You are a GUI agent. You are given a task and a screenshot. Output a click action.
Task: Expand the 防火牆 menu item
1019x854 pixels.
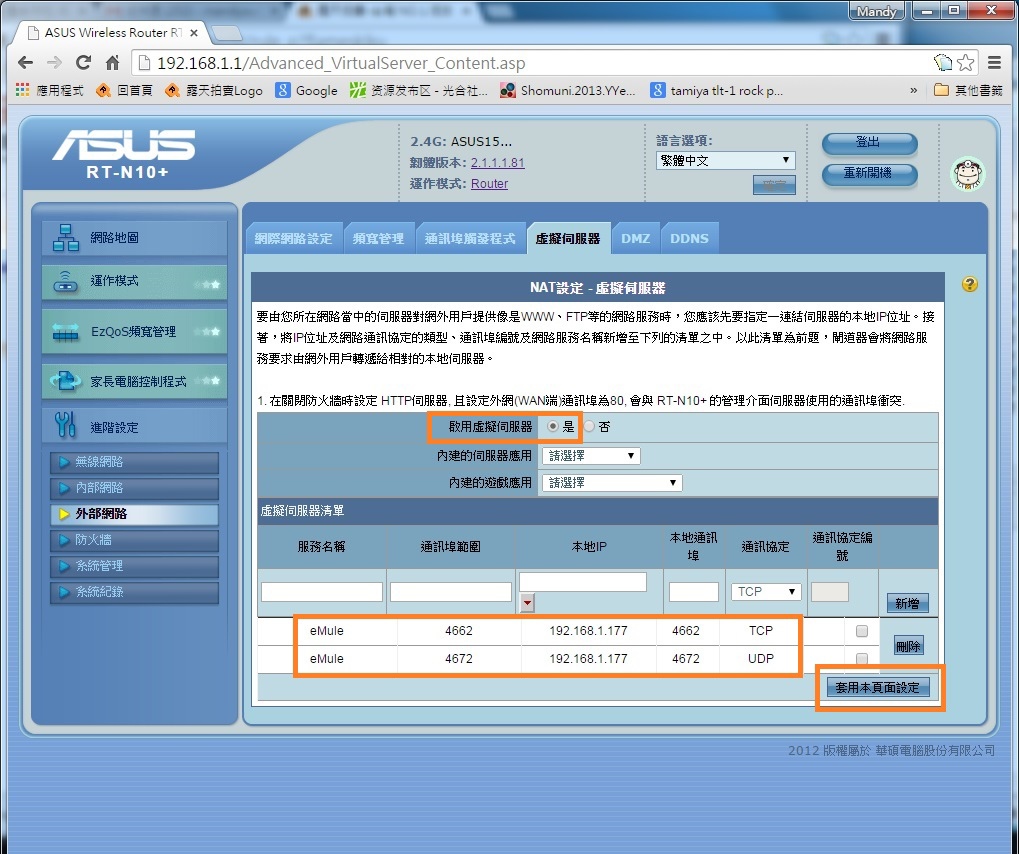tap(135, 540)
